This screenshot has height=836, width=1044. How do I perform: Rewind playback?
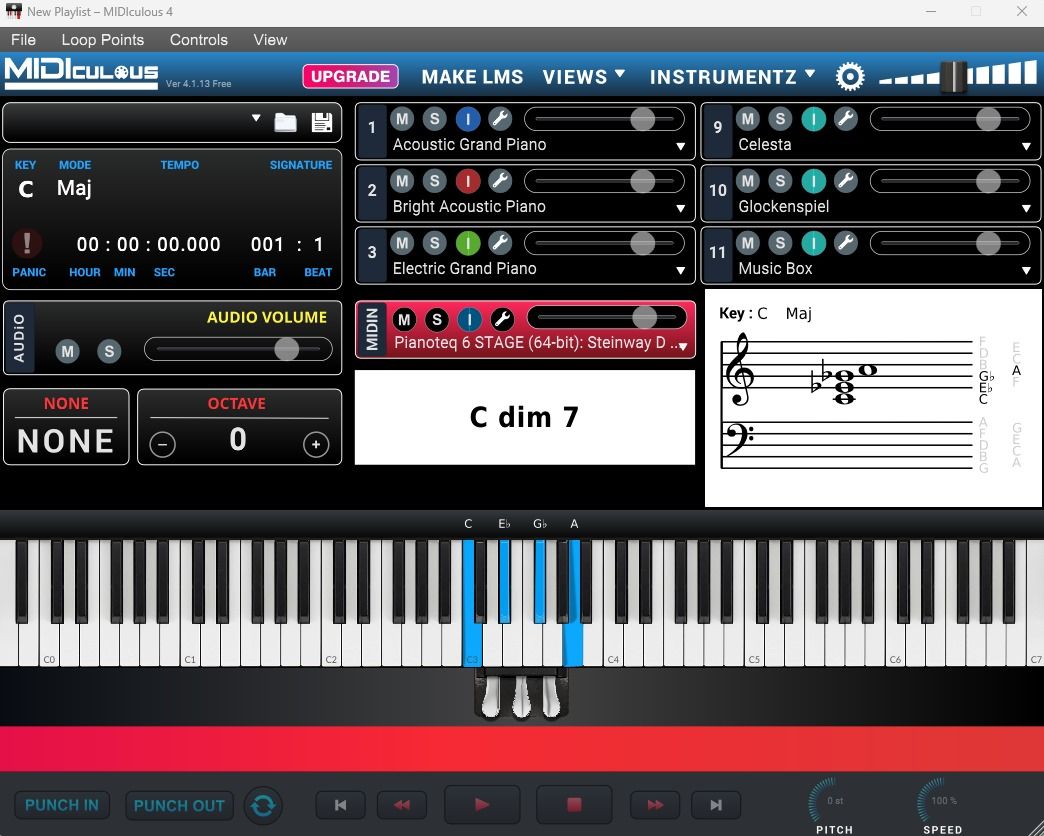[x=401, y=805]
